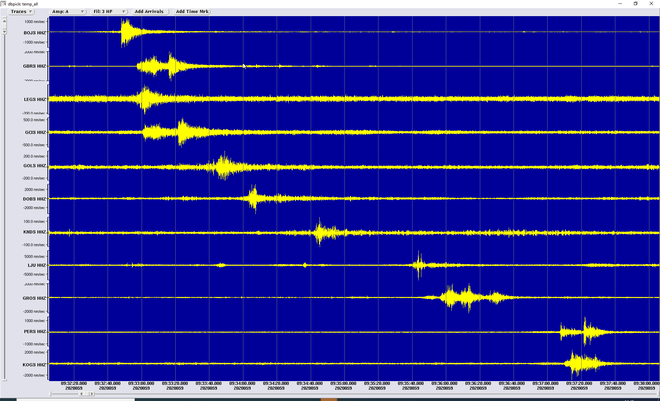Click the 5000 nm/sec scale label on LJU

(35, 256)
